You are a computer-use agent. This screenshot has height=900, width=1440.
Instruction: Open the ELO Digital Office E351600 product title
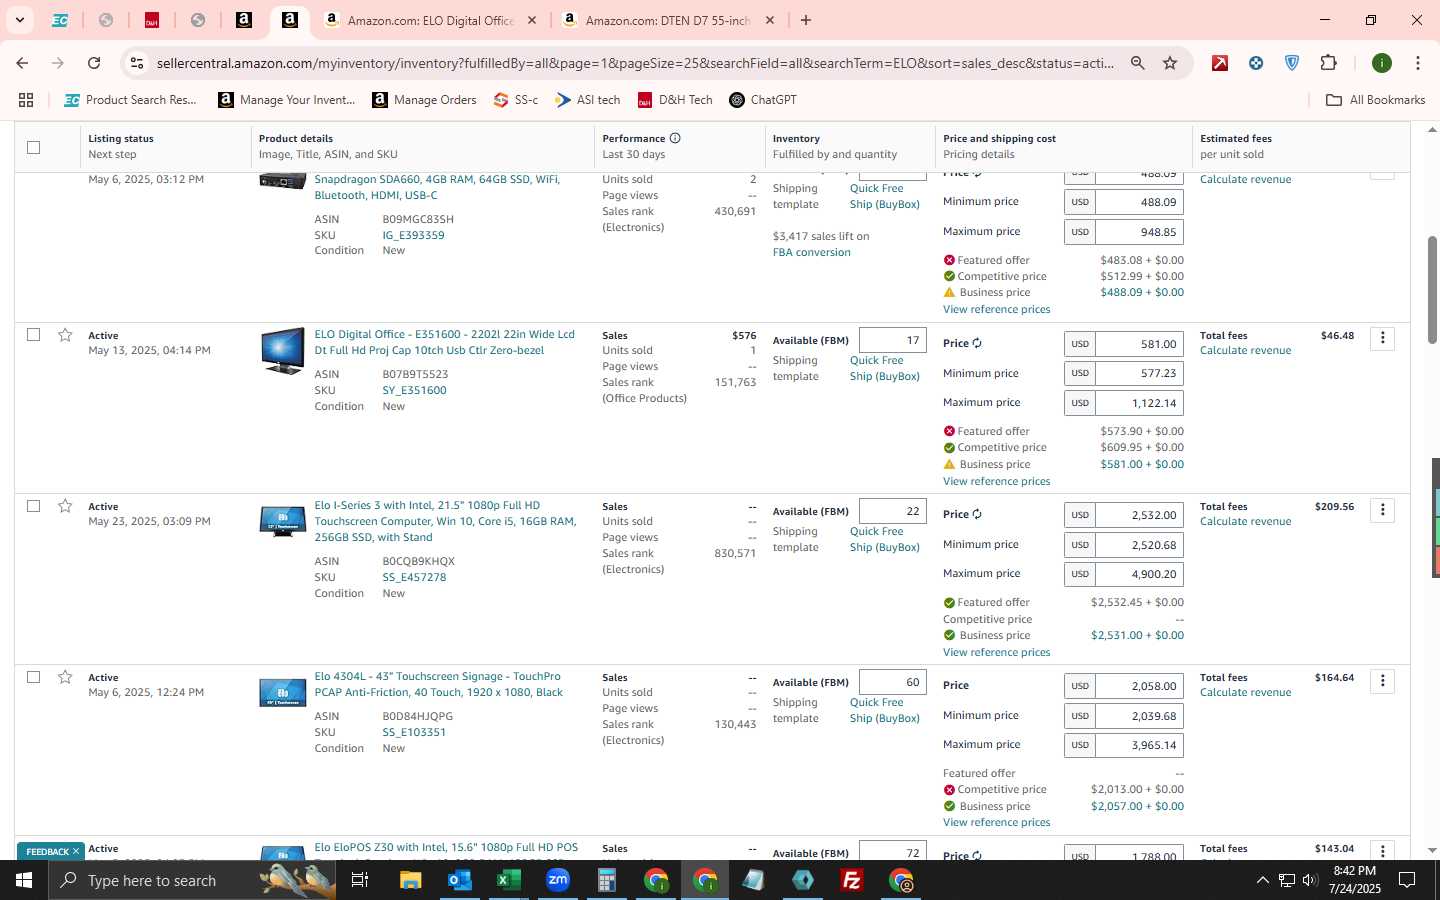(x=444, y=342)
